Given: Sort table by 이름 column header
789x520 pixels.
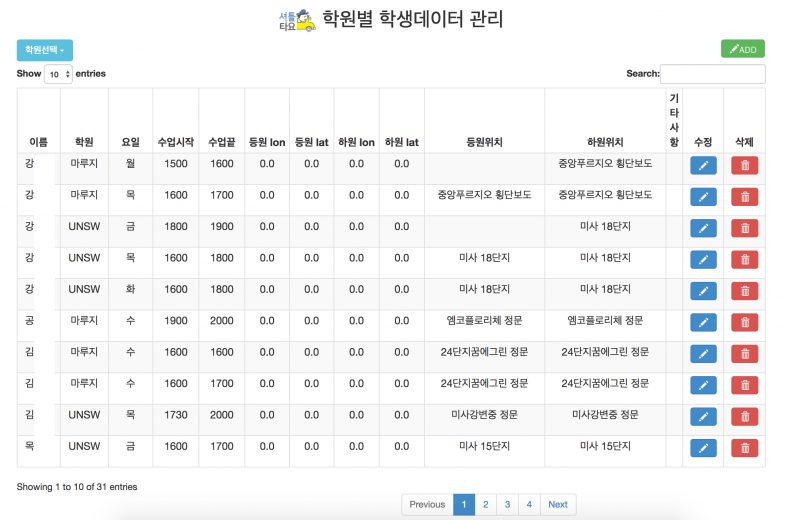Looking at the screenshot, I should click(38, 142).
